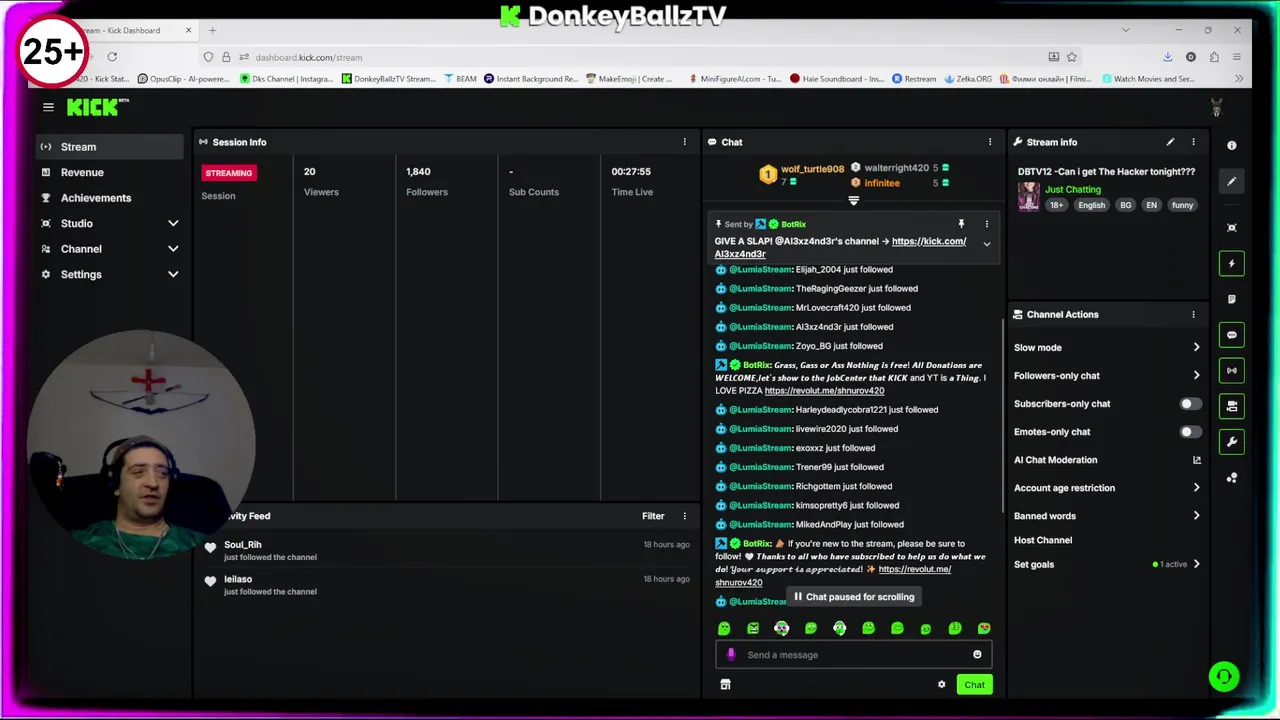
Task: Open the emoji picker in message box
Action: (x=977, y=655)
